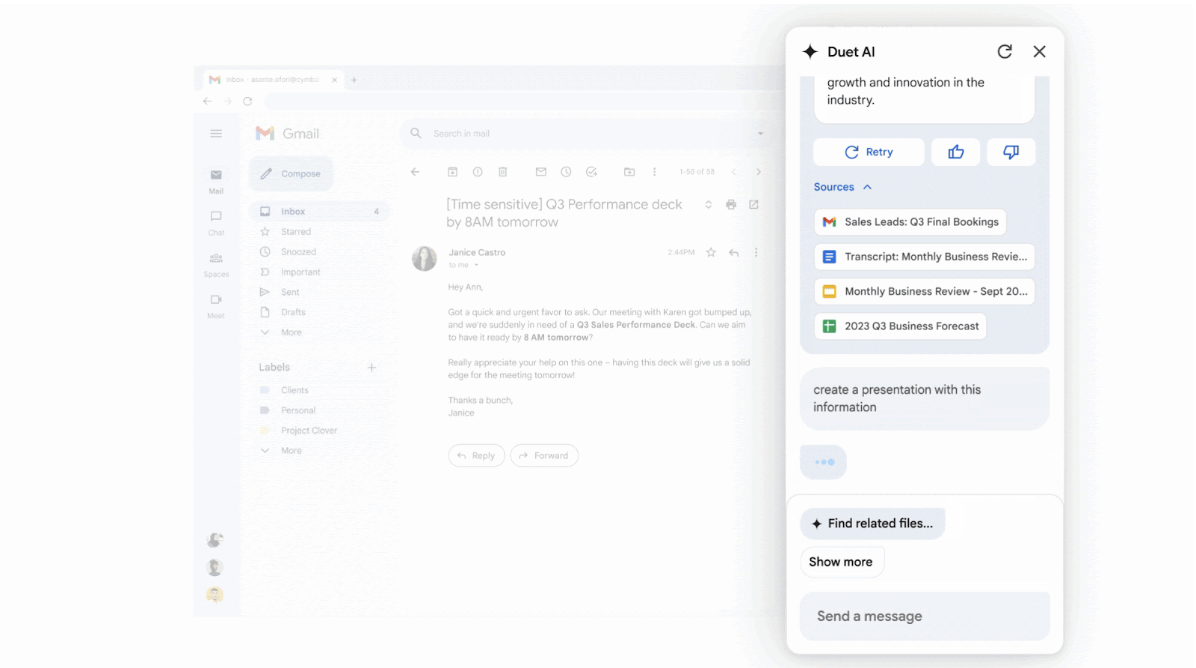Open 2023 Q3 Business Forecast sheet source

[900, 326]
